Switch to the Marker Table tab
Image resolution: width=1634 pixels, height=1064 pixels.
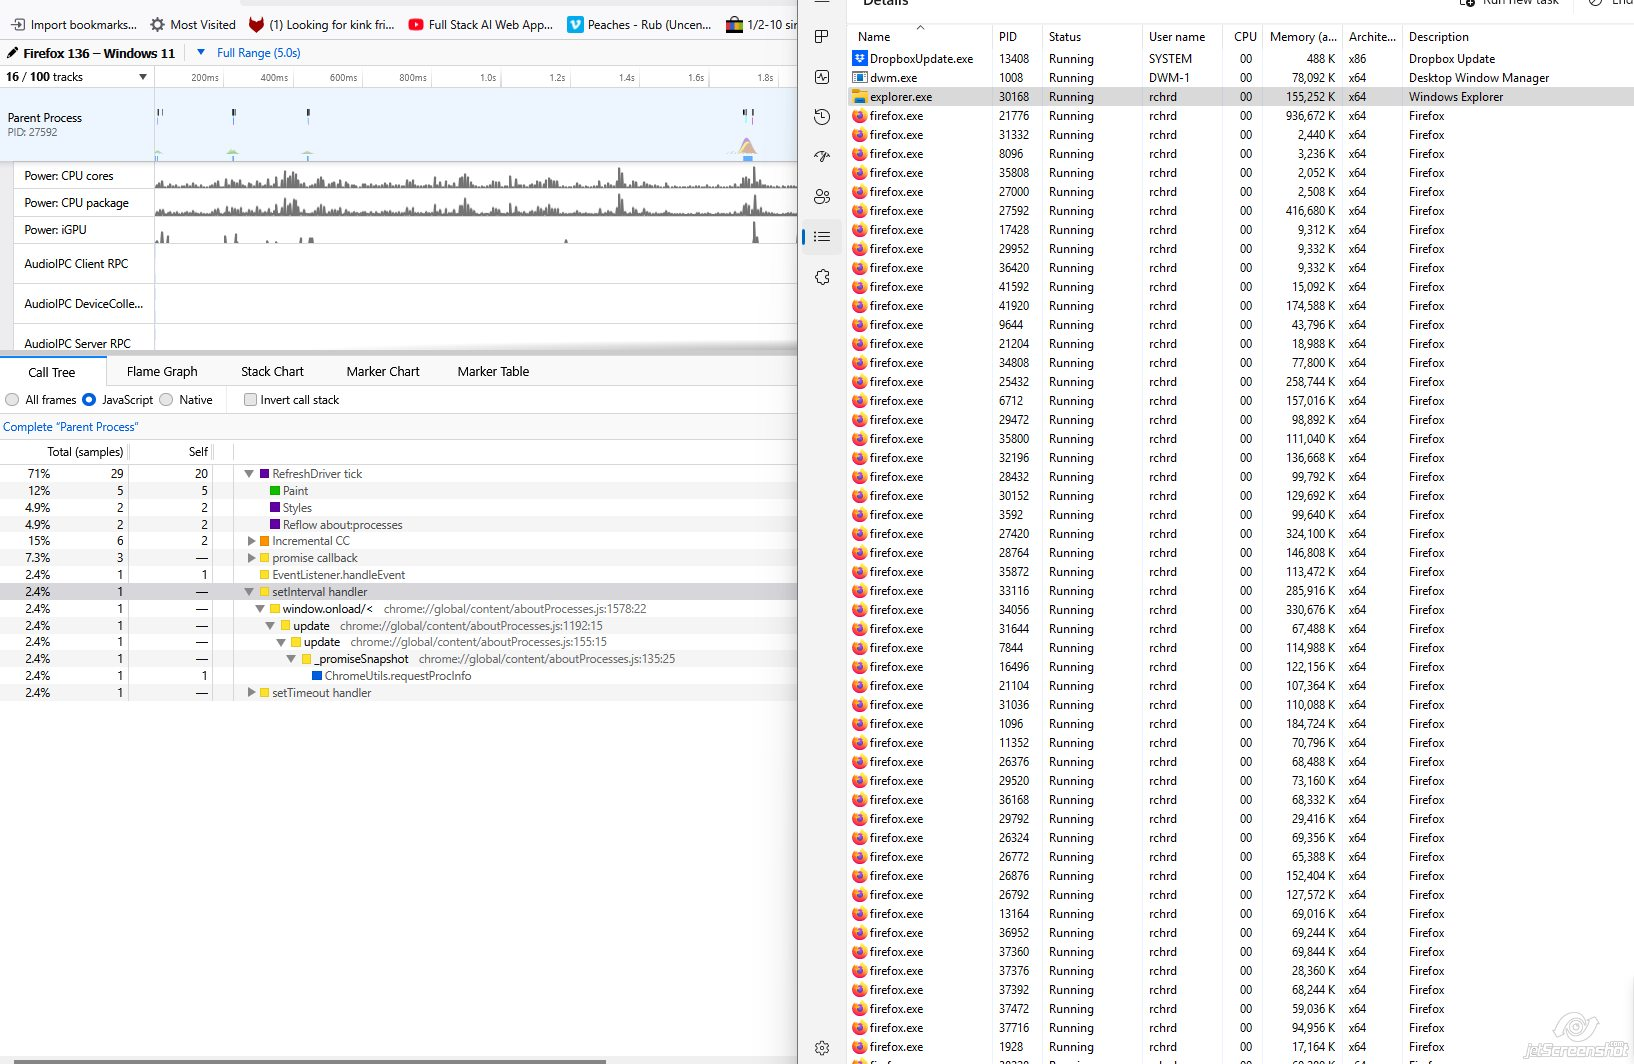pos(493,372)
